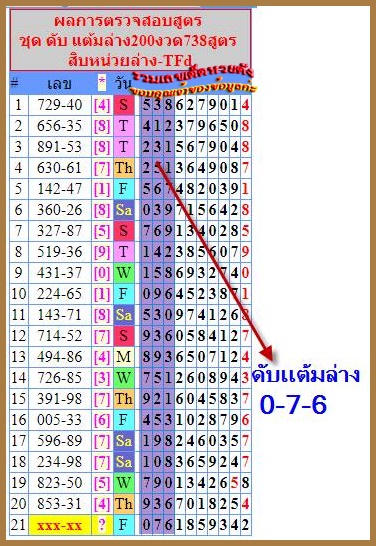Click the bracketed [9] value in row 8
Screen dimensions: 376x546
tap(102, 252)
